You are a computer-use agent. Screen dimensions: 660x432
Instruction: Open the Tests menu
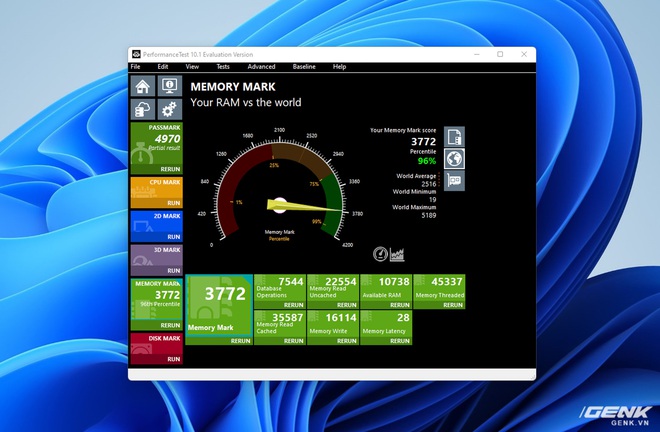tap(223, 67)
